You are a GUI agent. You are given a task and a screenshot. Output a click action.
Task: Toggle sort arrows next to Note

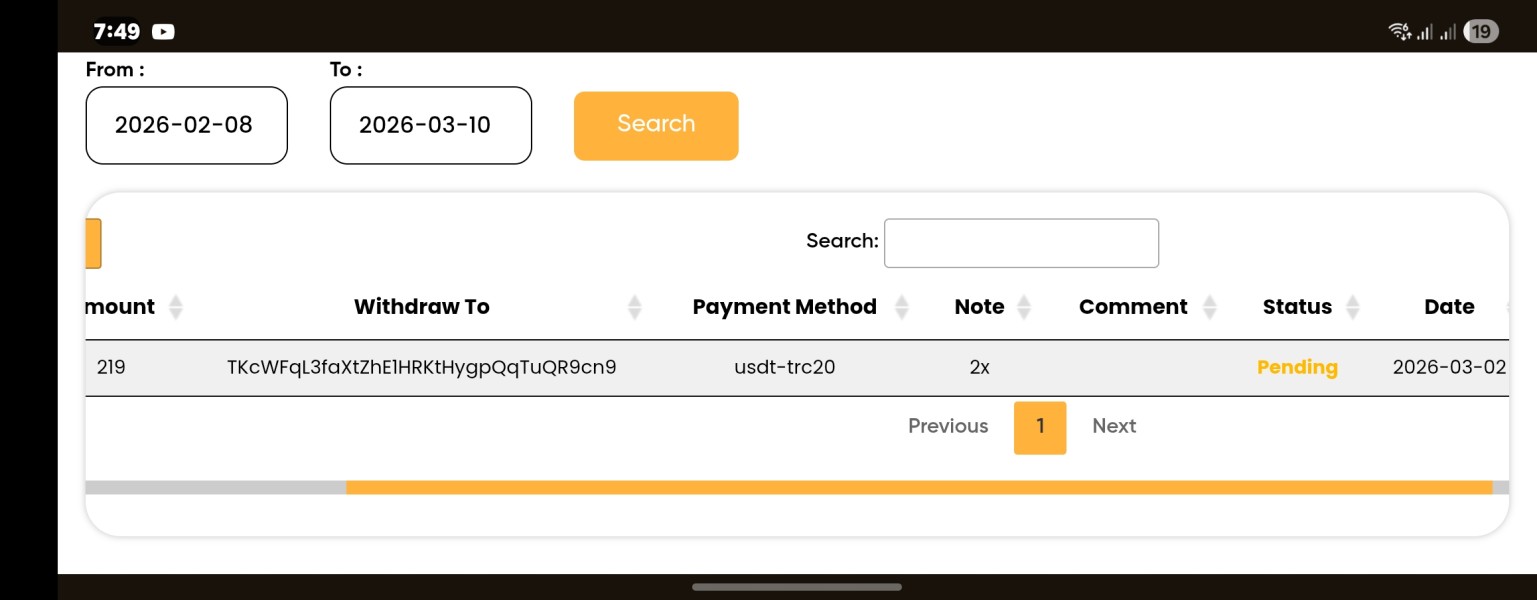point(1023,307)
